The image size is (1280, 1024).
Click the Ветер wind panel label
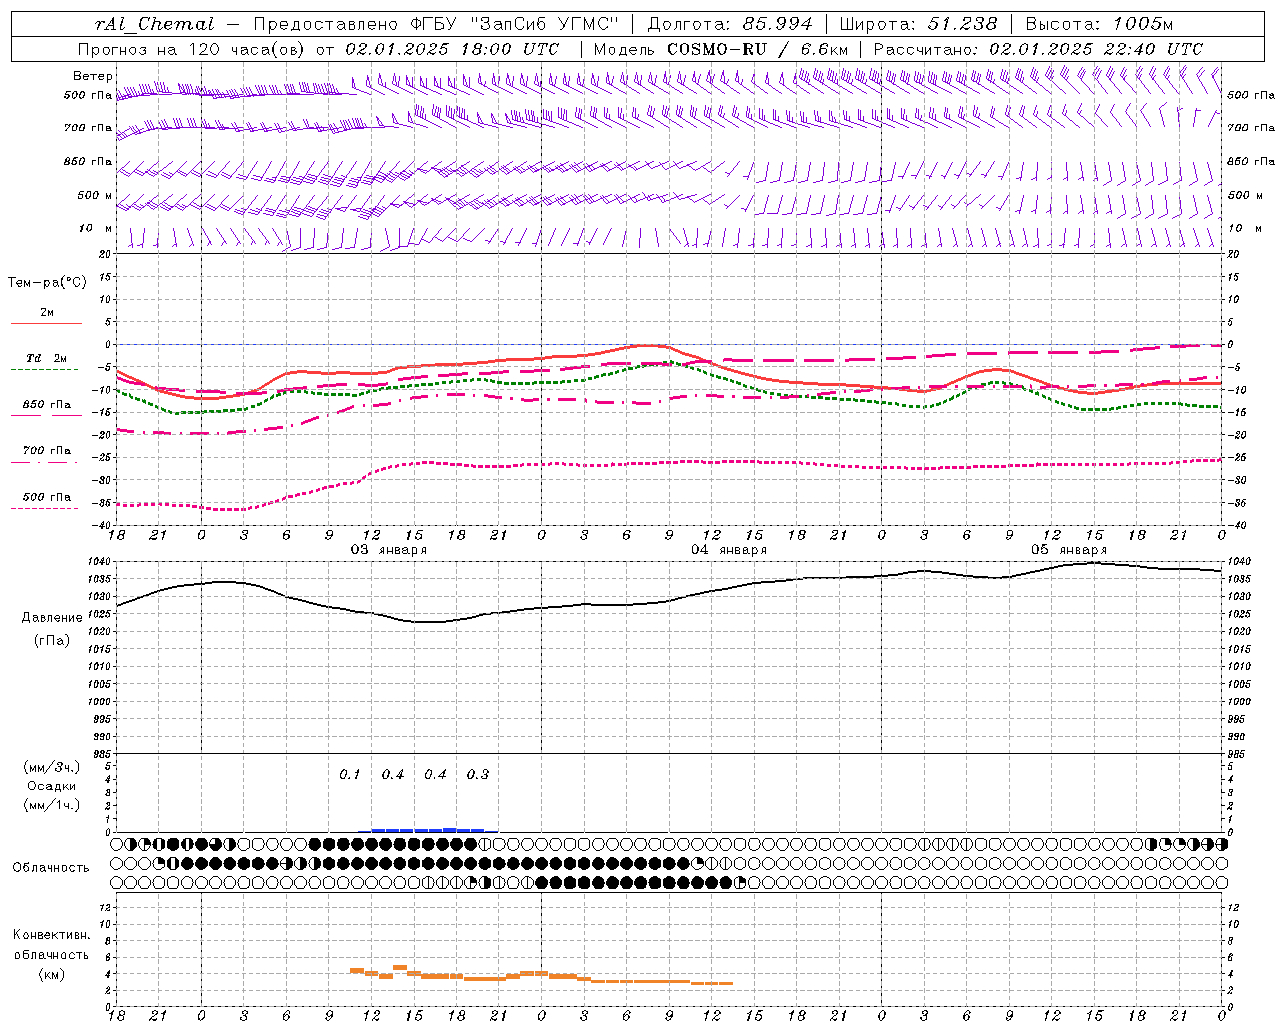93,76
